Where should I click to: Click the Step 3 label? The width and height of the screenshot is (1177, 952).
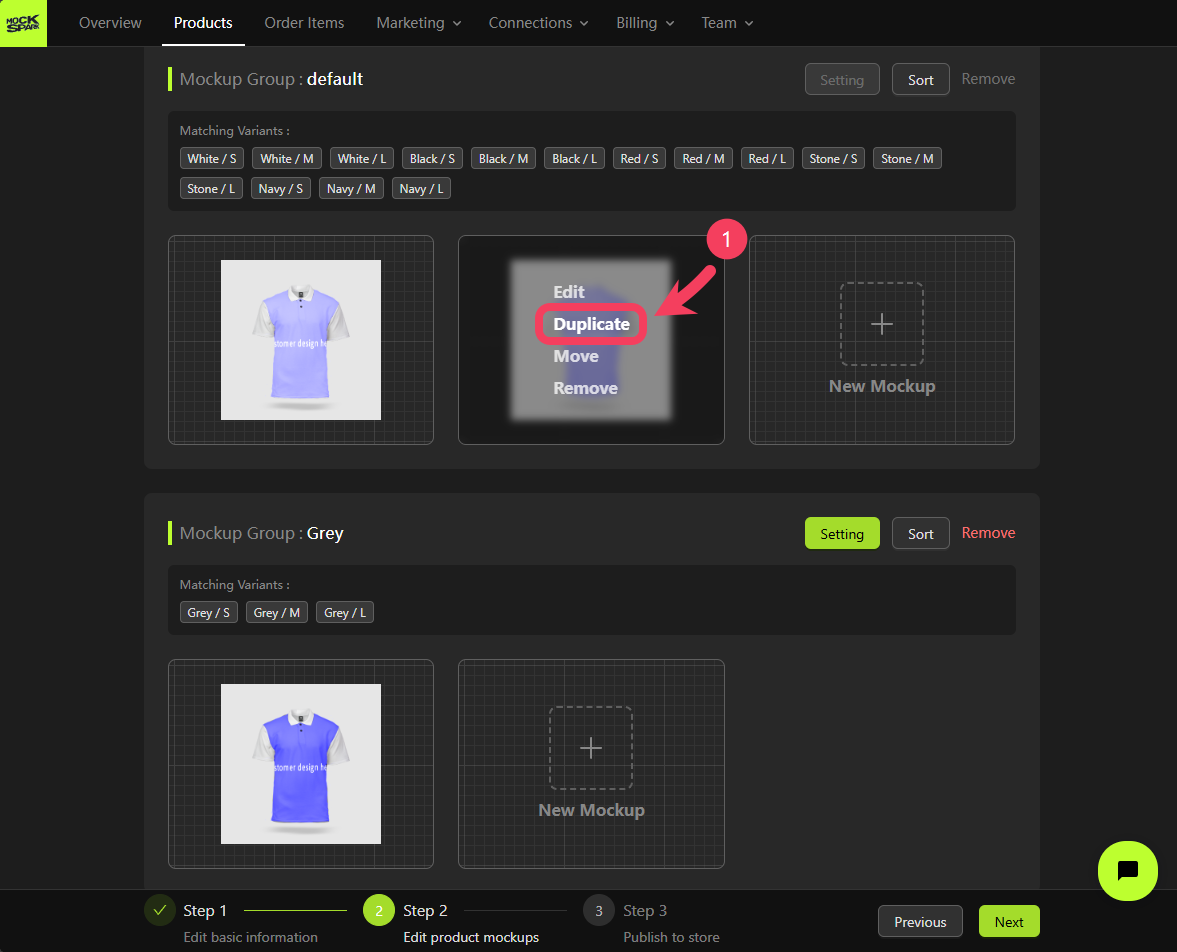tap(645, 911)
